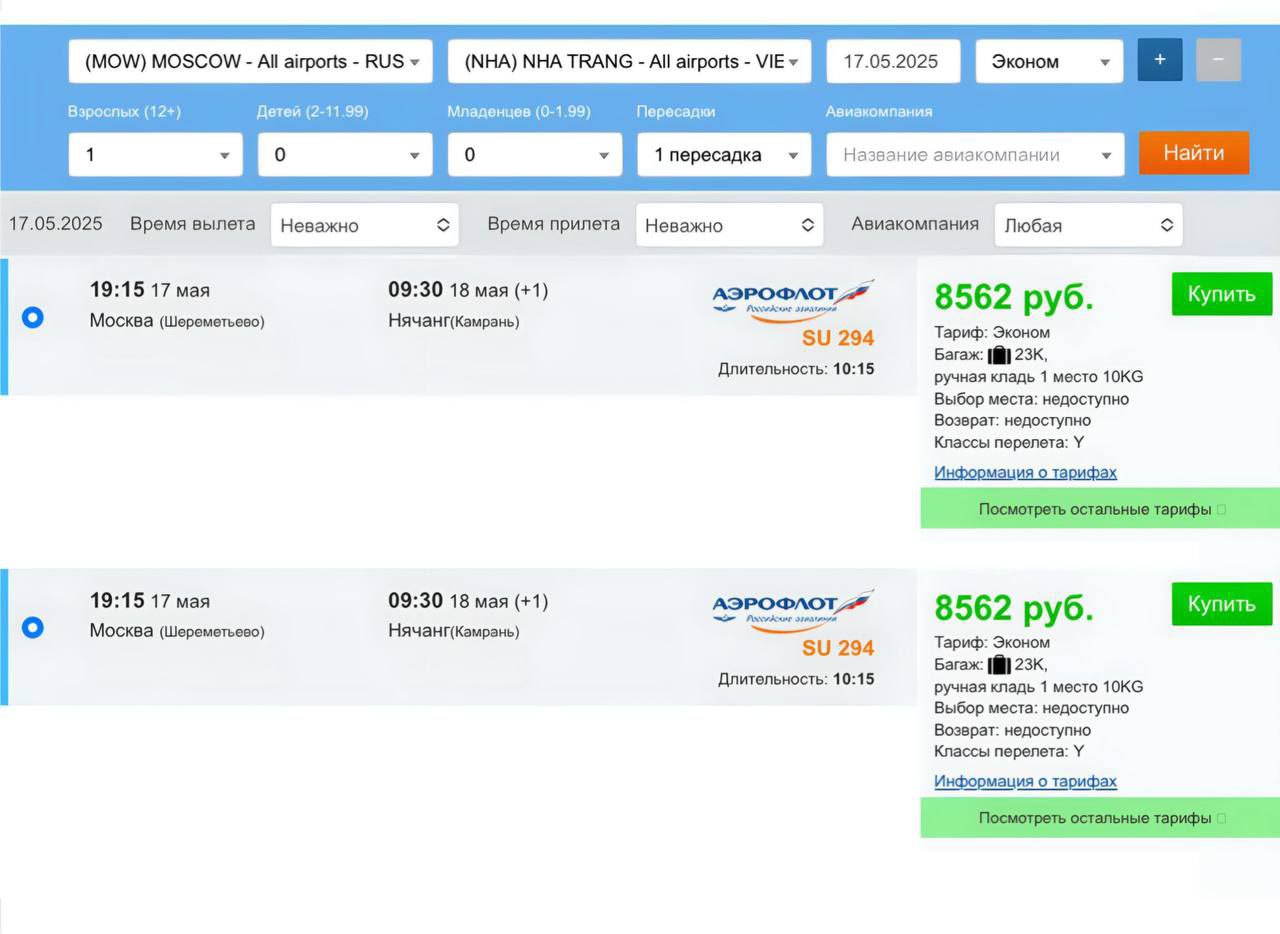Click Купить for the first flight

[1221, 294]
